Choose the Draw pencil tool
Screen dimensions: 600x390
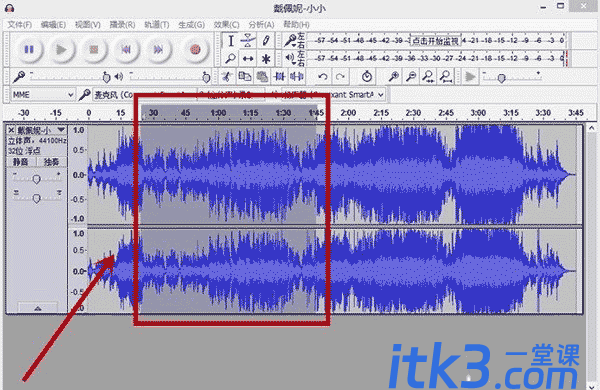[266, 41]
